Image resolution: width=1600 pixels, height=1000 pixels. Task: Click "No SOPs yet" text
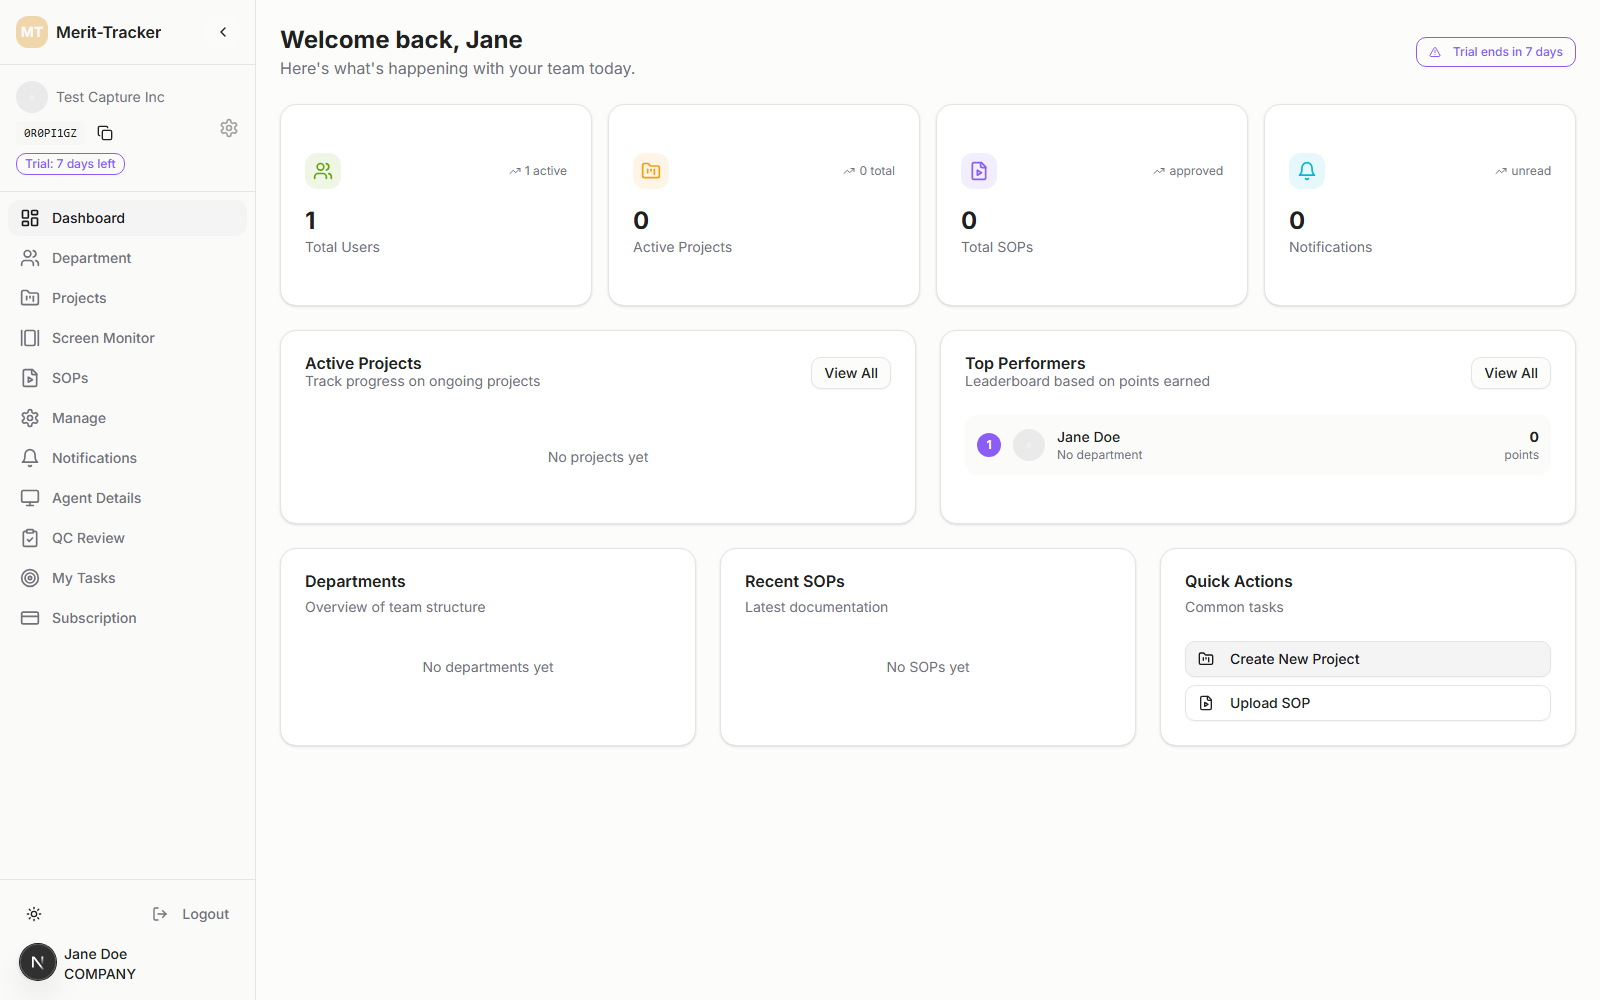[x=928, y=667]
